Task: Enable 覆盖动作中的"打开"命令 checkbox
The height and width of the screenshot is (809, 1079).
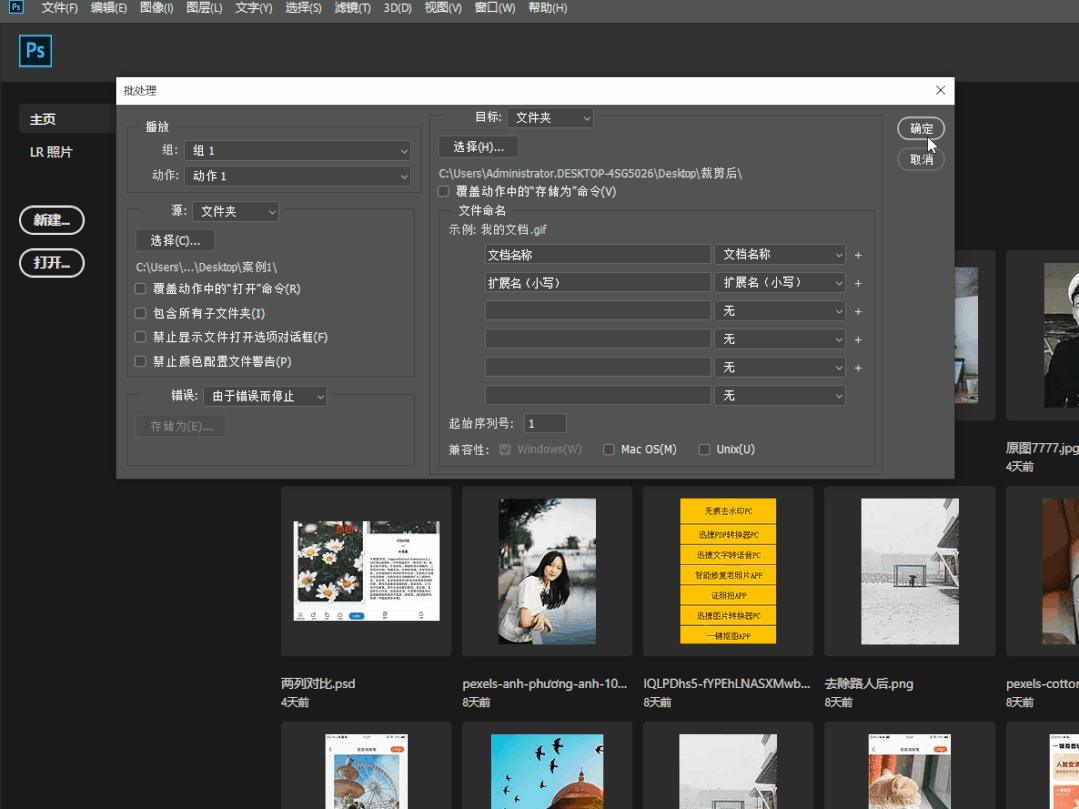Action: coord(141,289)
